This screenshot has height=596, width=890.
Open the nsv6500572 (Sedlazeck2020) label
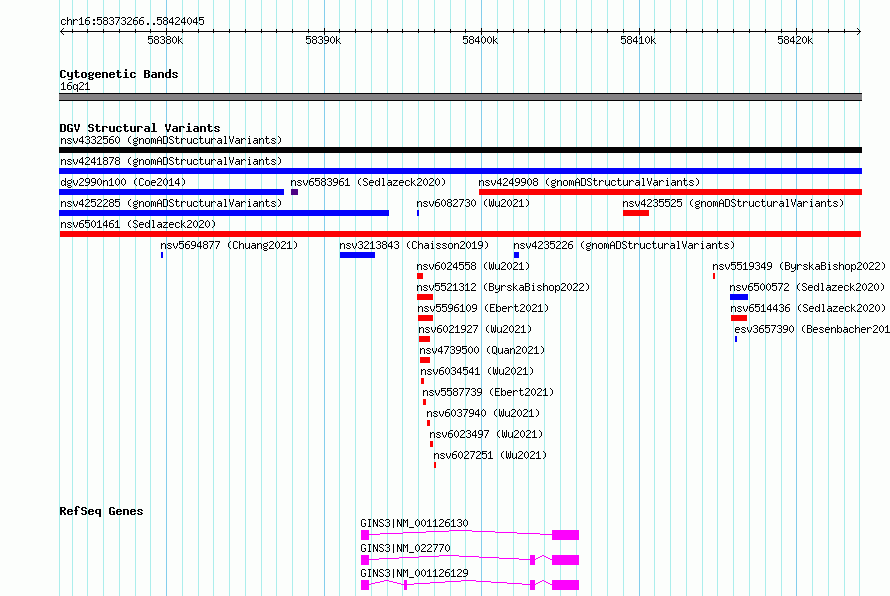808,287
